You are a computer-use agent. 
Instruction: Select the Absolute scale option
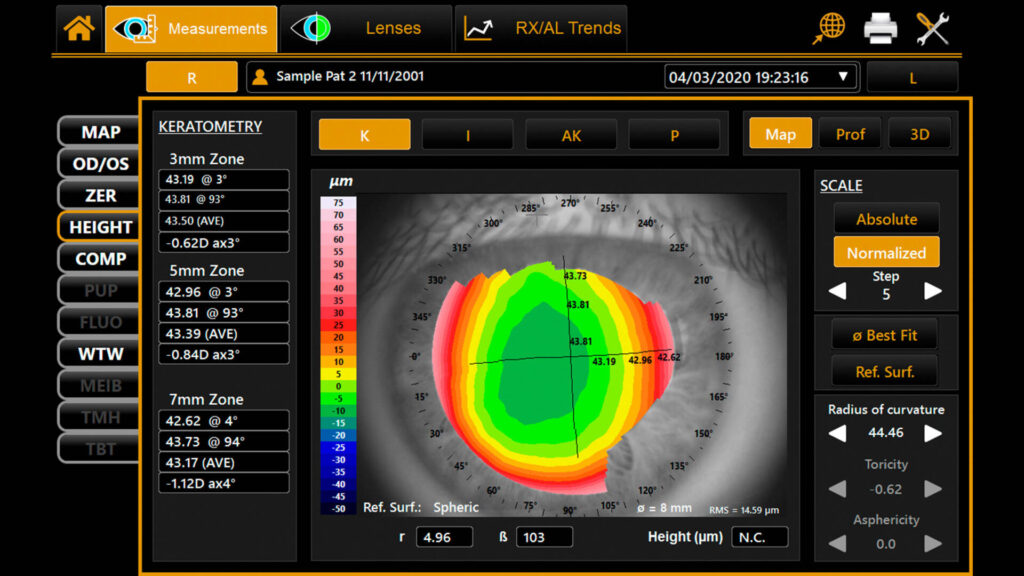[x=886, y=219]
